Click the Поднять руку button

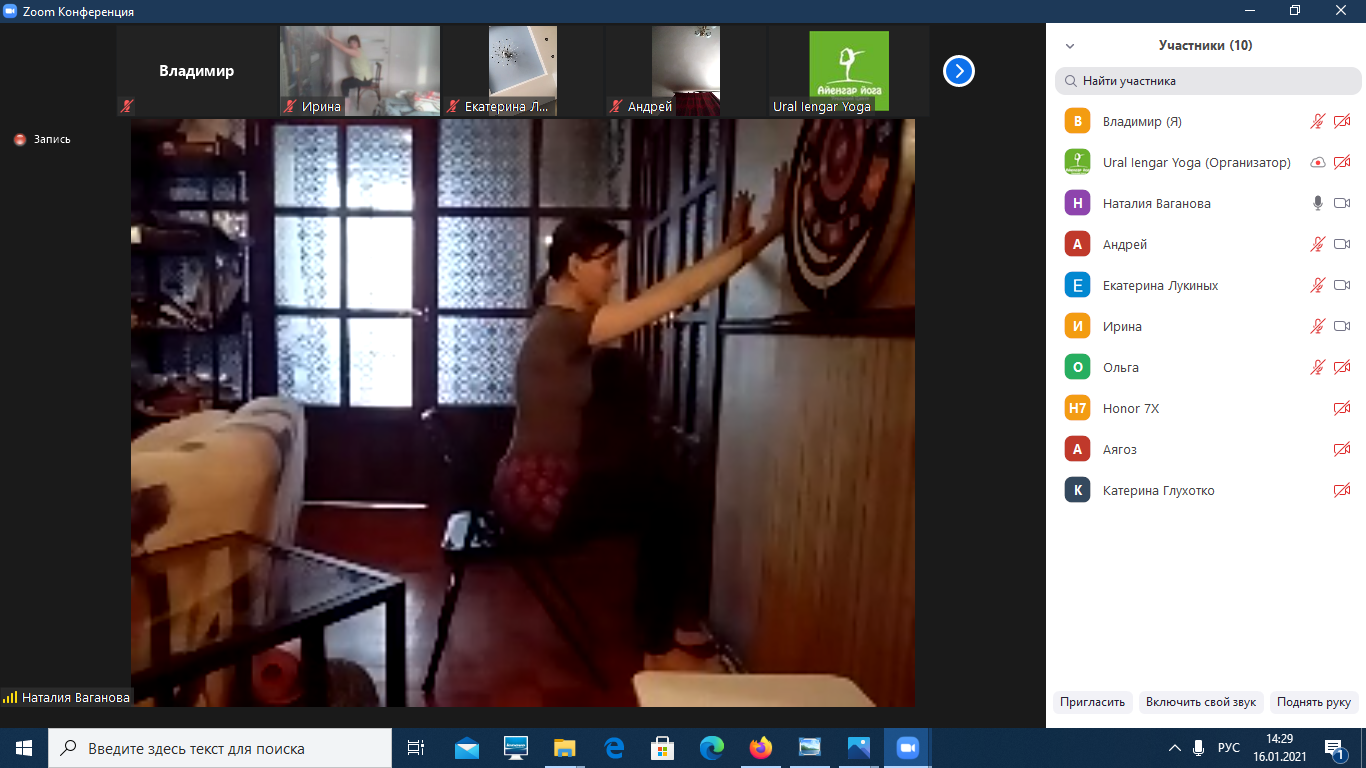(1313, 702)
